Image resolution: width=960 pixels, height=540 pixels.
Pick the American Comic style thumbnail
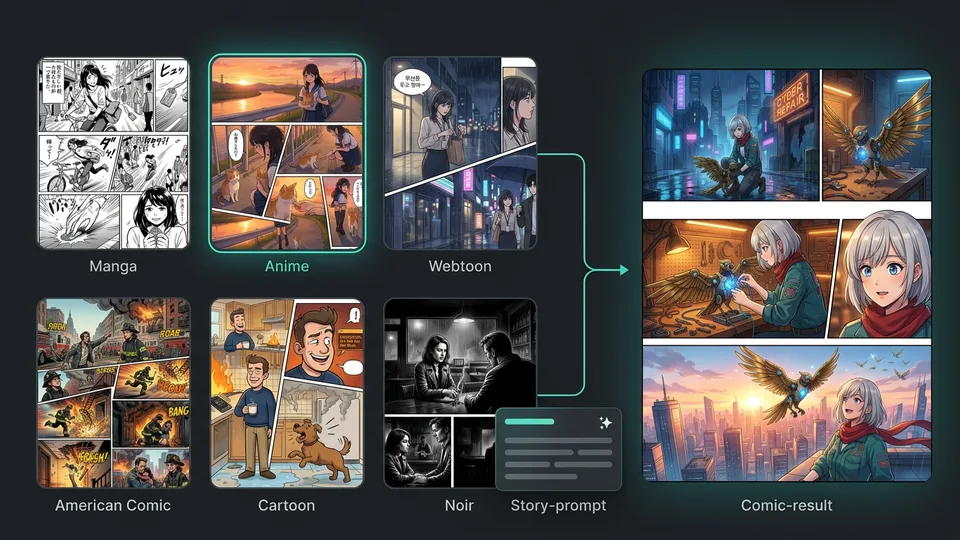[x=113, y=393]
